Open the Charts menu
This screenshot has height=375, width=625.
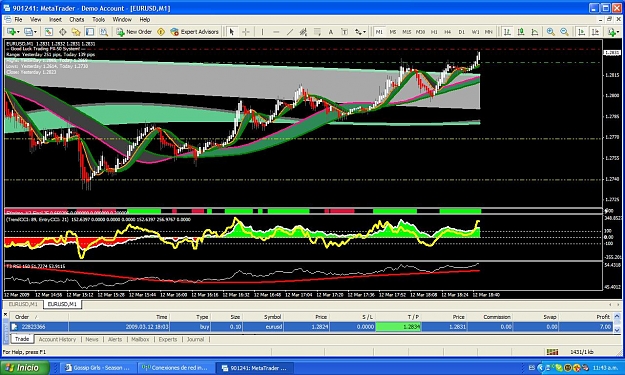[77, 20]
